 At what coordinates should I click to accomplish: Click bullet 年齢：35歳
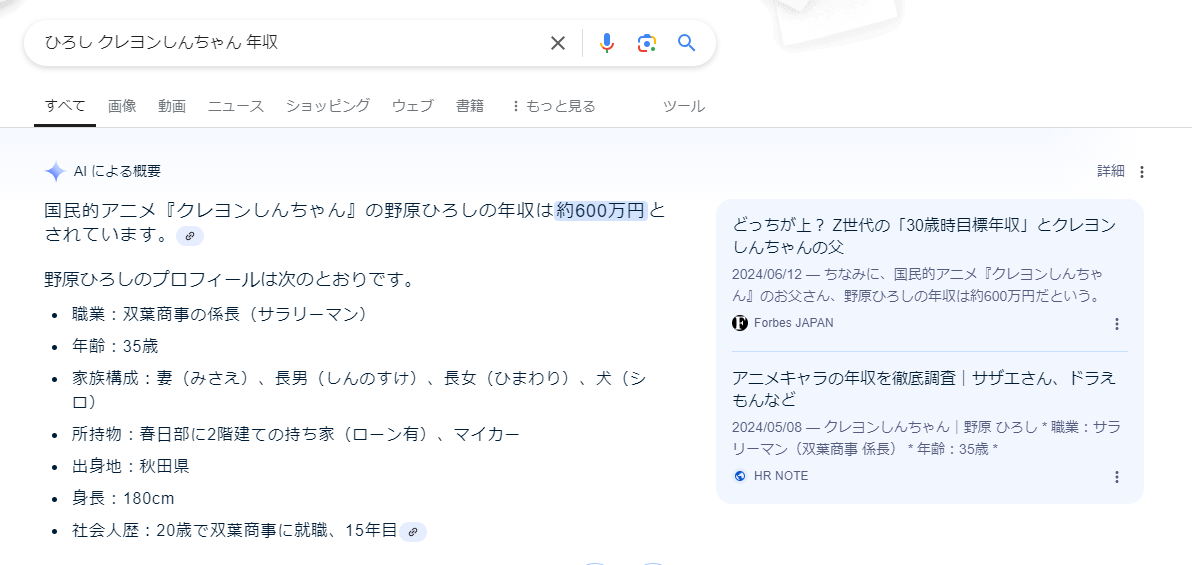click(x=115, y=347)
